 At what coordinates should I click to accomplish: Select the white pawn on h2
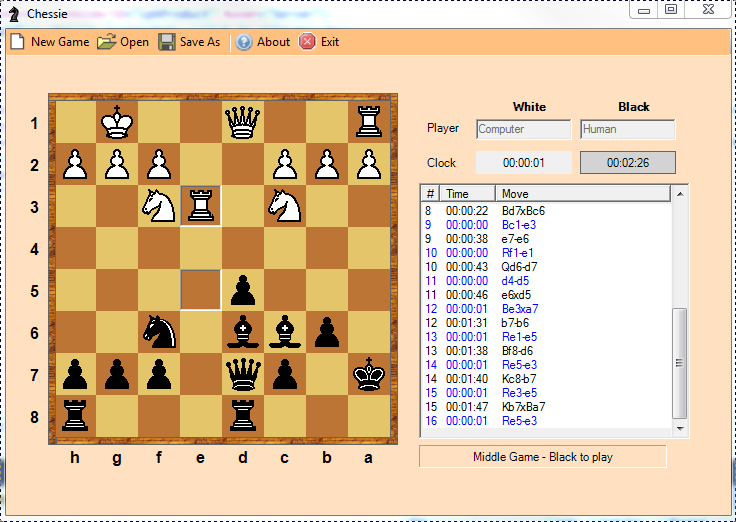click(75, 164)
